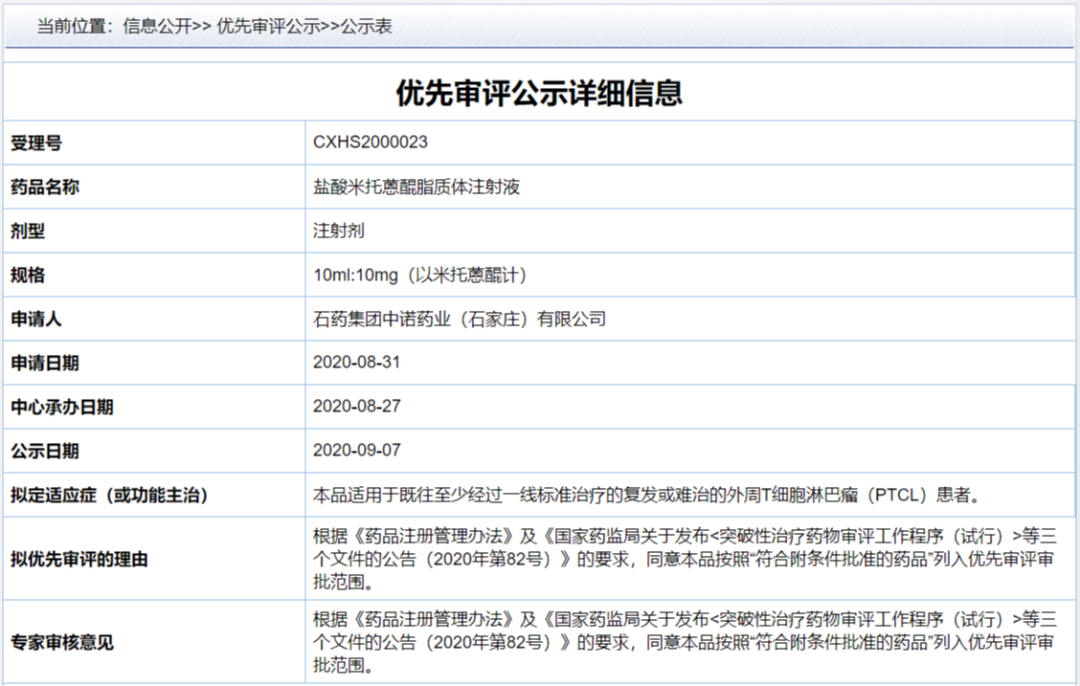Click the 信息公开 breadcrumb link
1080x686 pixels.
tap(157, 26)
